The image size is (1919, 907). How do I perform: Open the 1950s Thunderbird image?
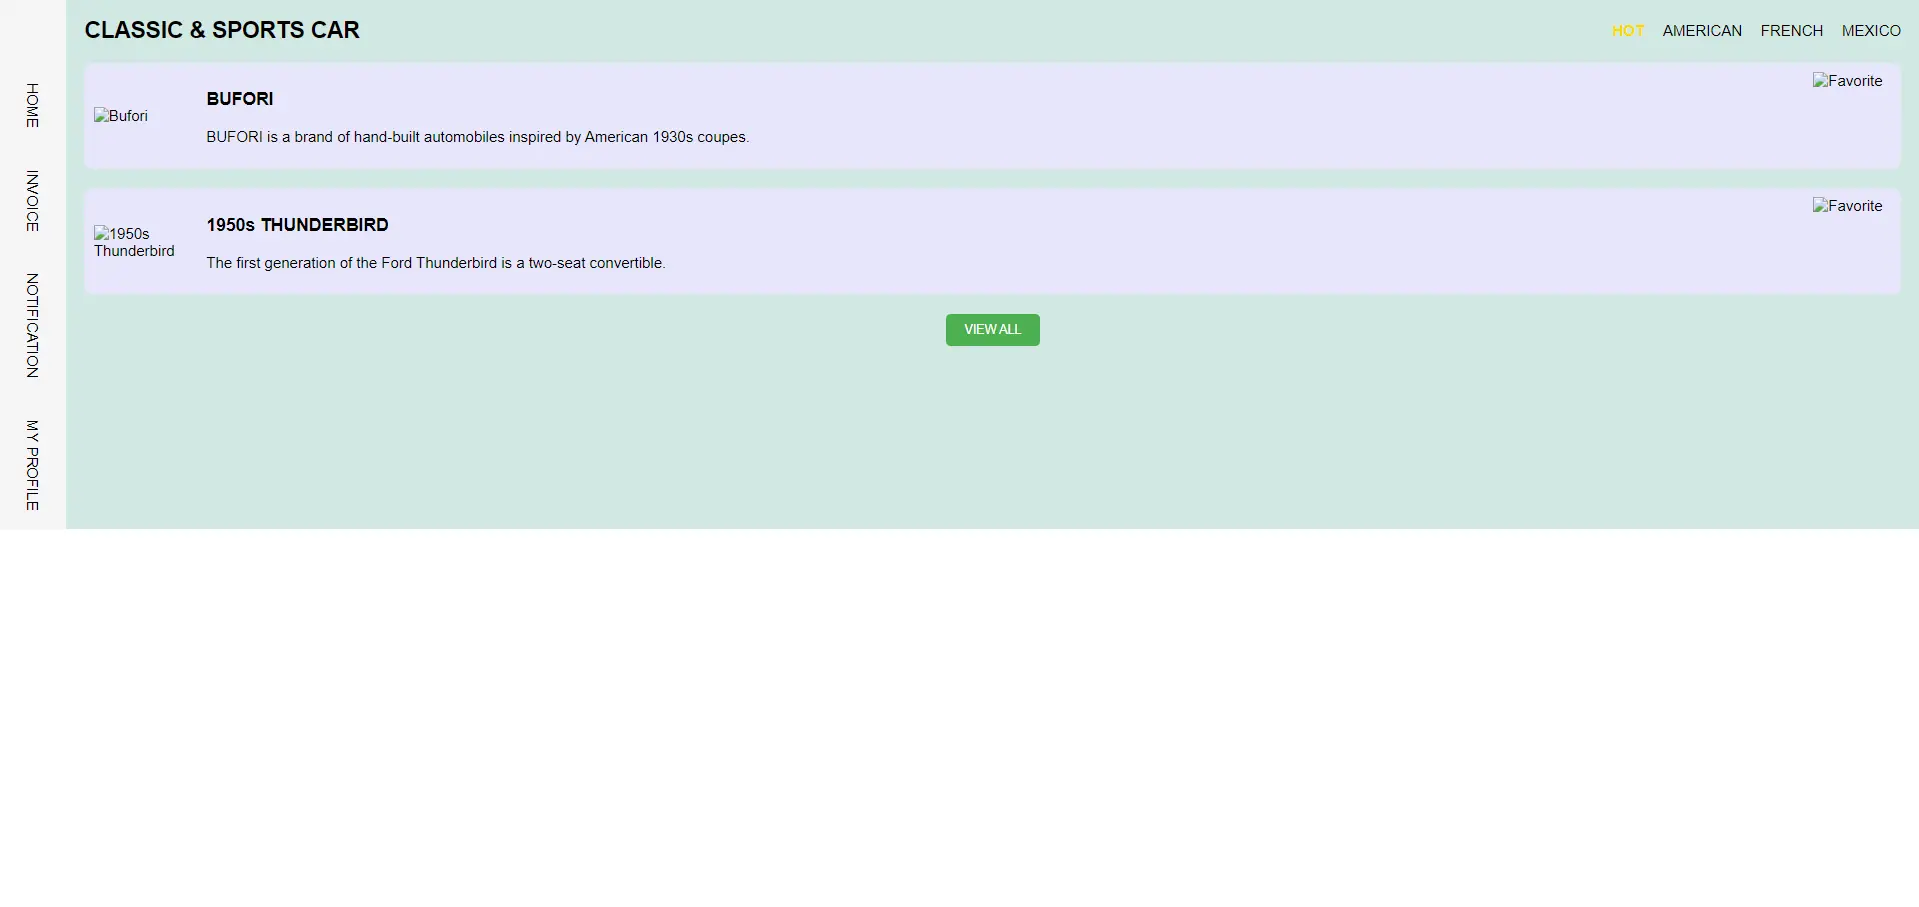coord(134,242)
